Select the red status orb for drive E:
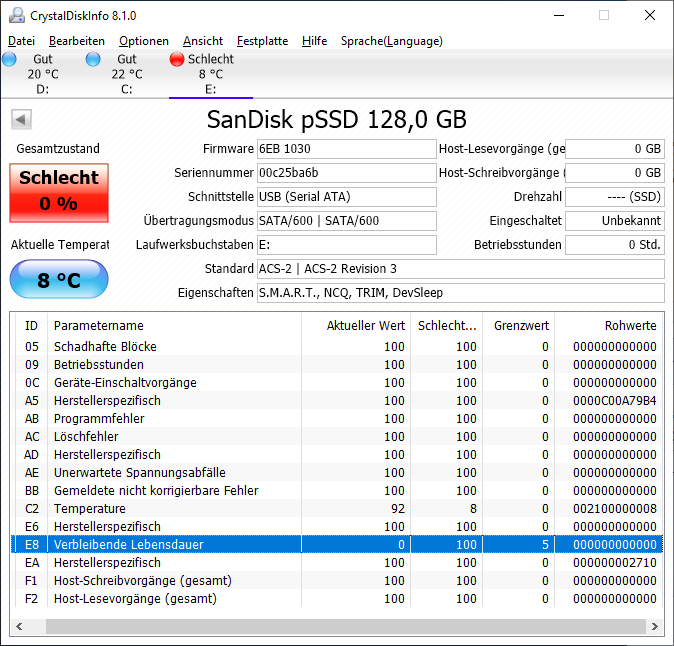This screenshot has width=674, height=646. tap(177, 59)
